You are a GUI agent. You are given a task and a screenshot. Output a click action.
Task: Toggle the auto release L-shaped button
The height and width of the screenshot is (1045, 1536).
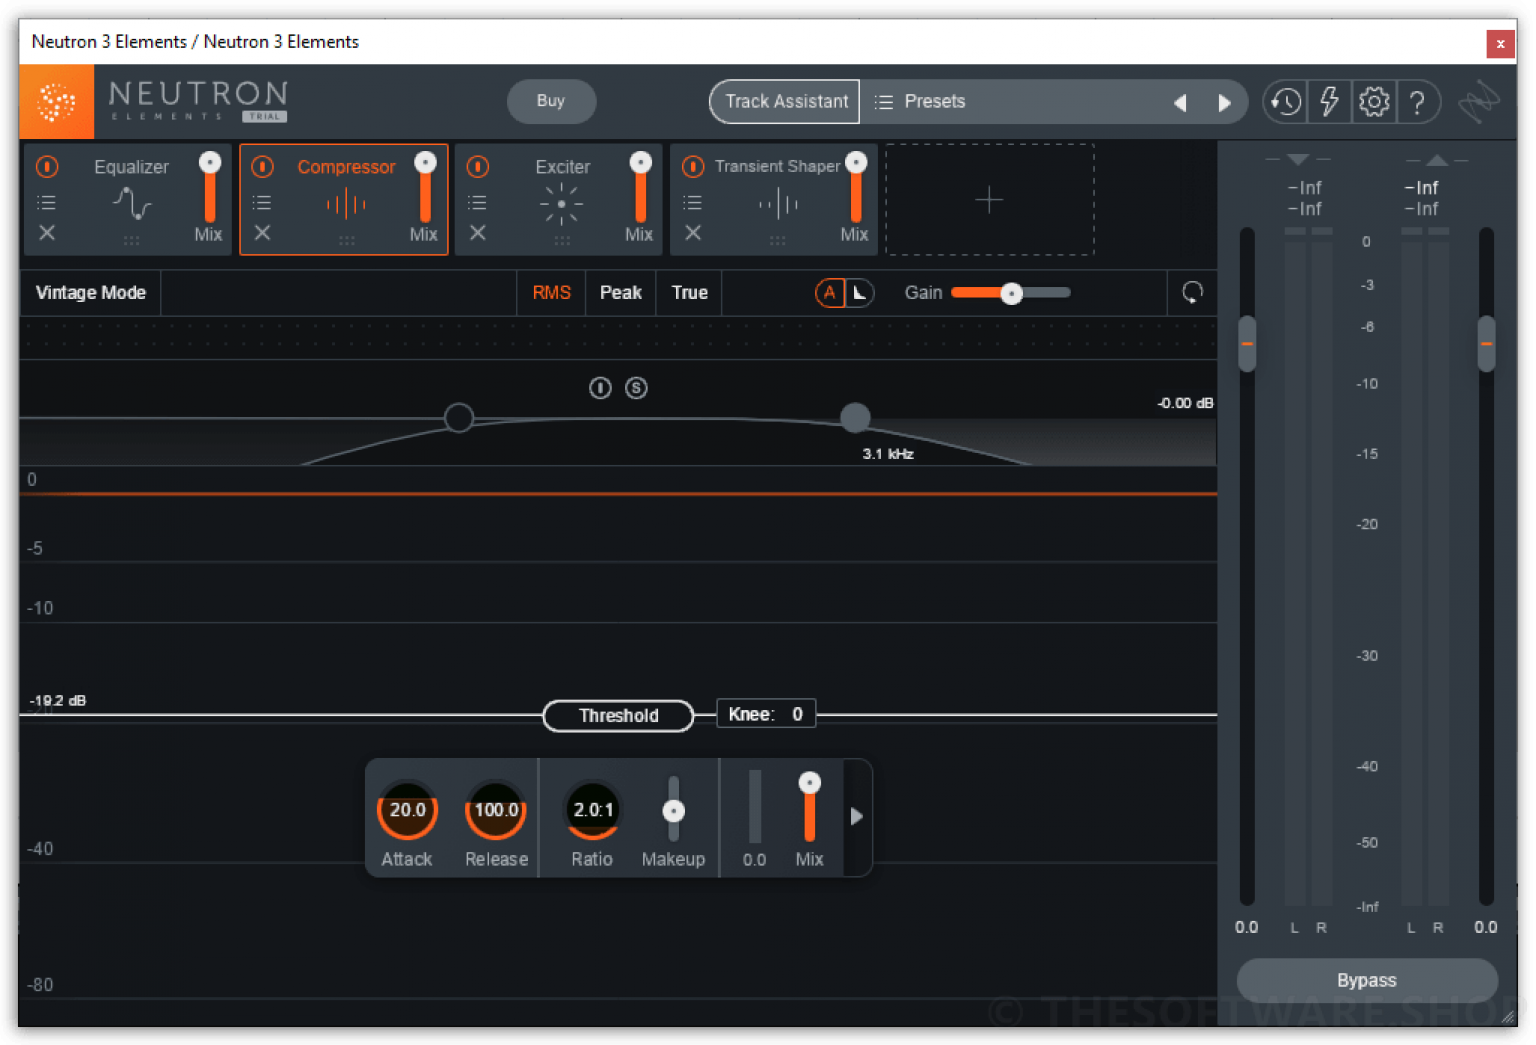[x=859, y=293]
